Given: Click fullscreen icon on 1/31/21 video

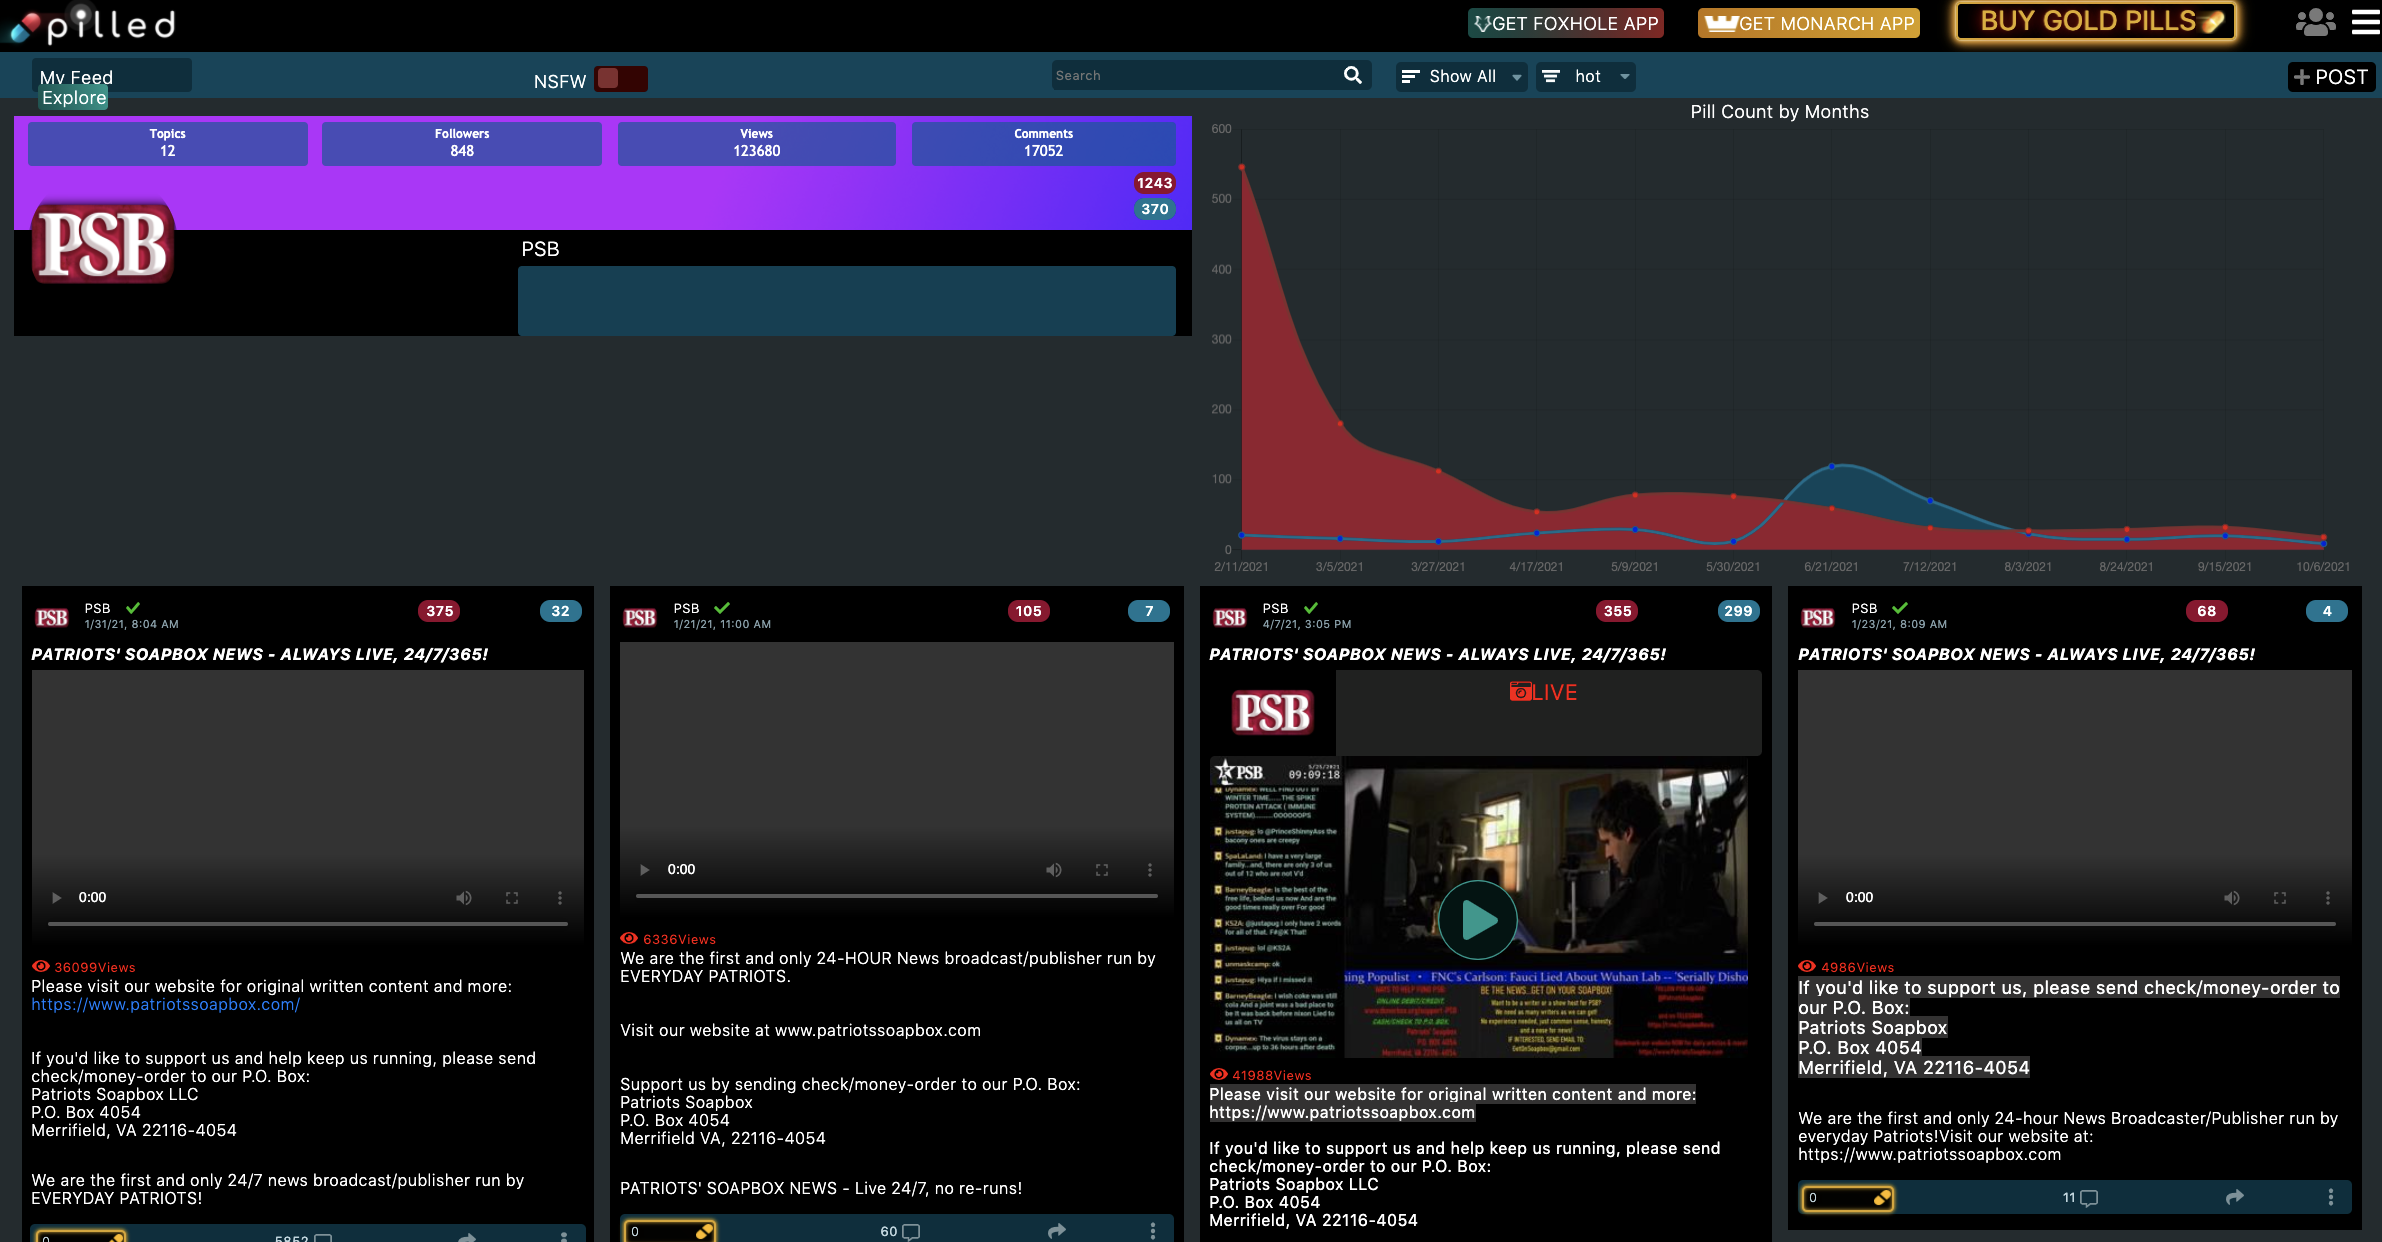Looking at the screenshot, I should pyautogui.click(x=512, y=898).
